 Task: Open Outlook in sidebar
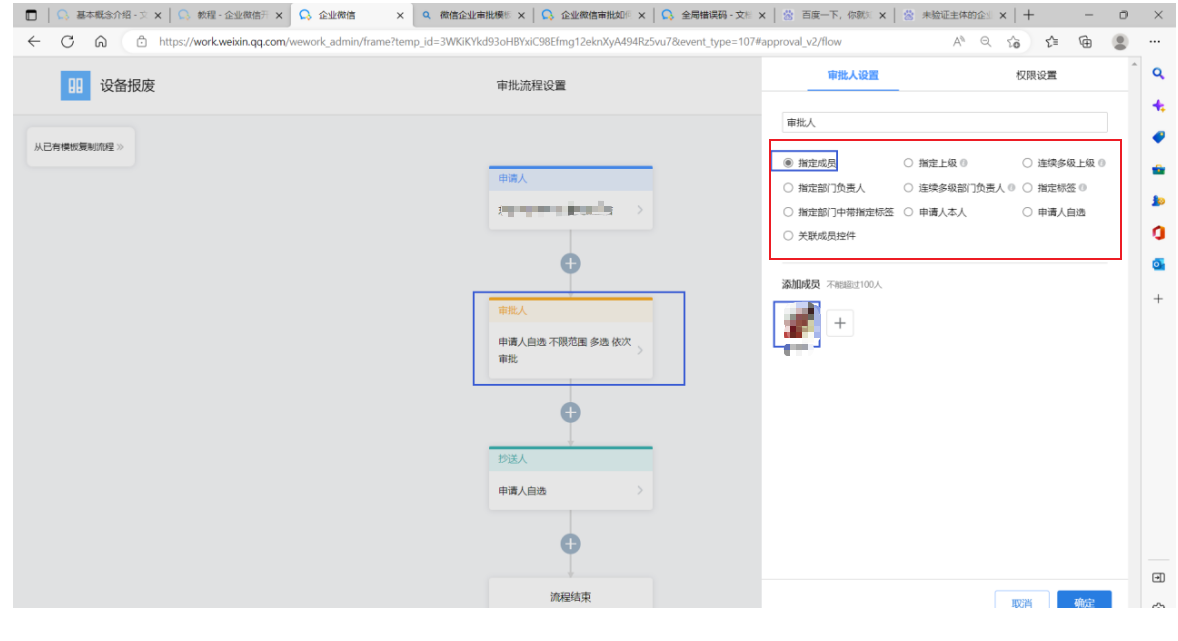[x=1158, y=265]
